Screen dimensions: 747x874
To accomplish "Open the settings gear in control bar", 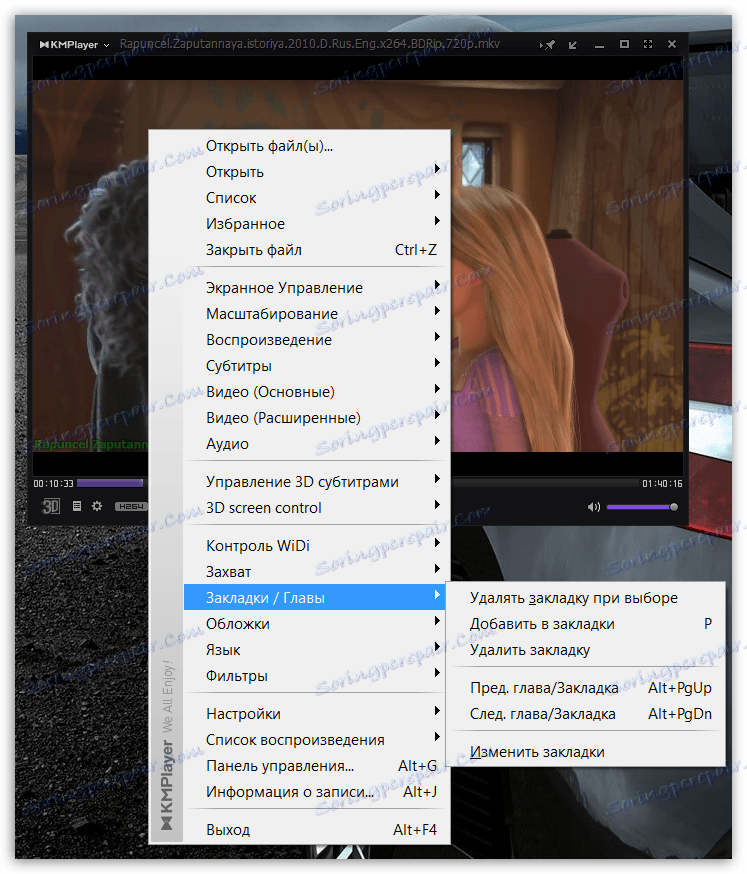I will coord(97,506).
